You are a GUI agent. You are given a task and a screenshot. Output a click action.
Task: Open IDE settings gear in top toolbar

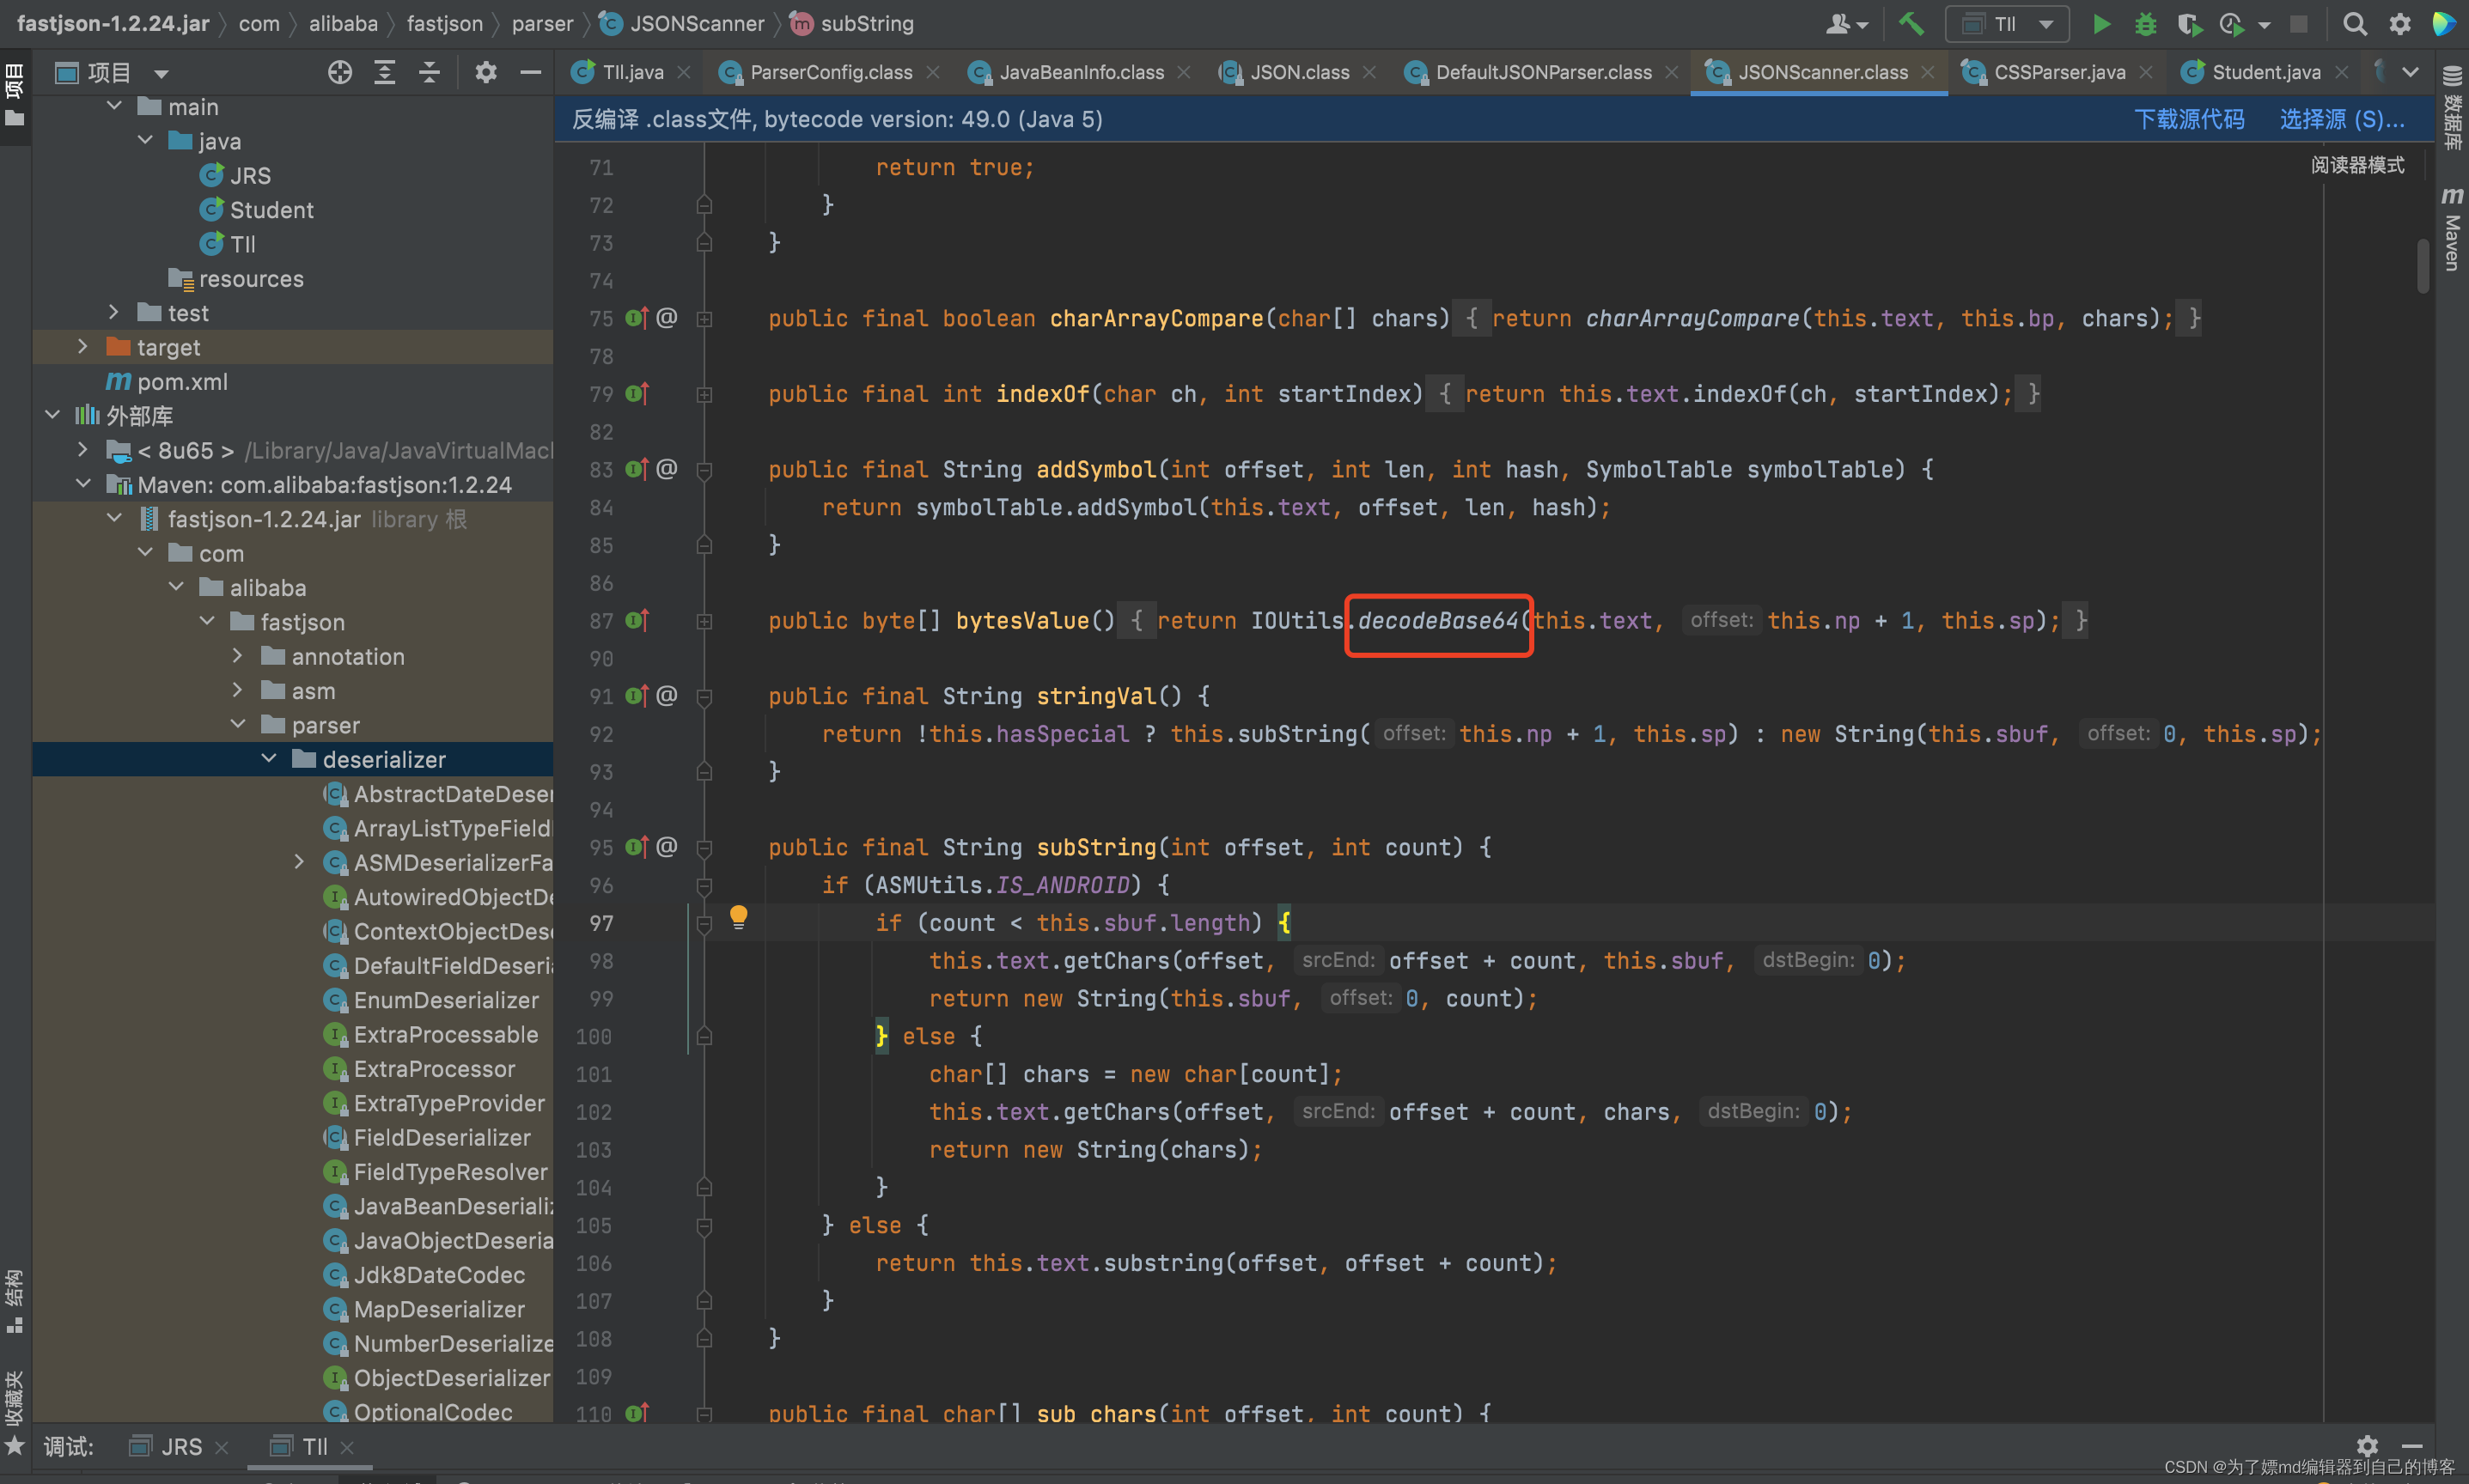[x=2400, y=24]
